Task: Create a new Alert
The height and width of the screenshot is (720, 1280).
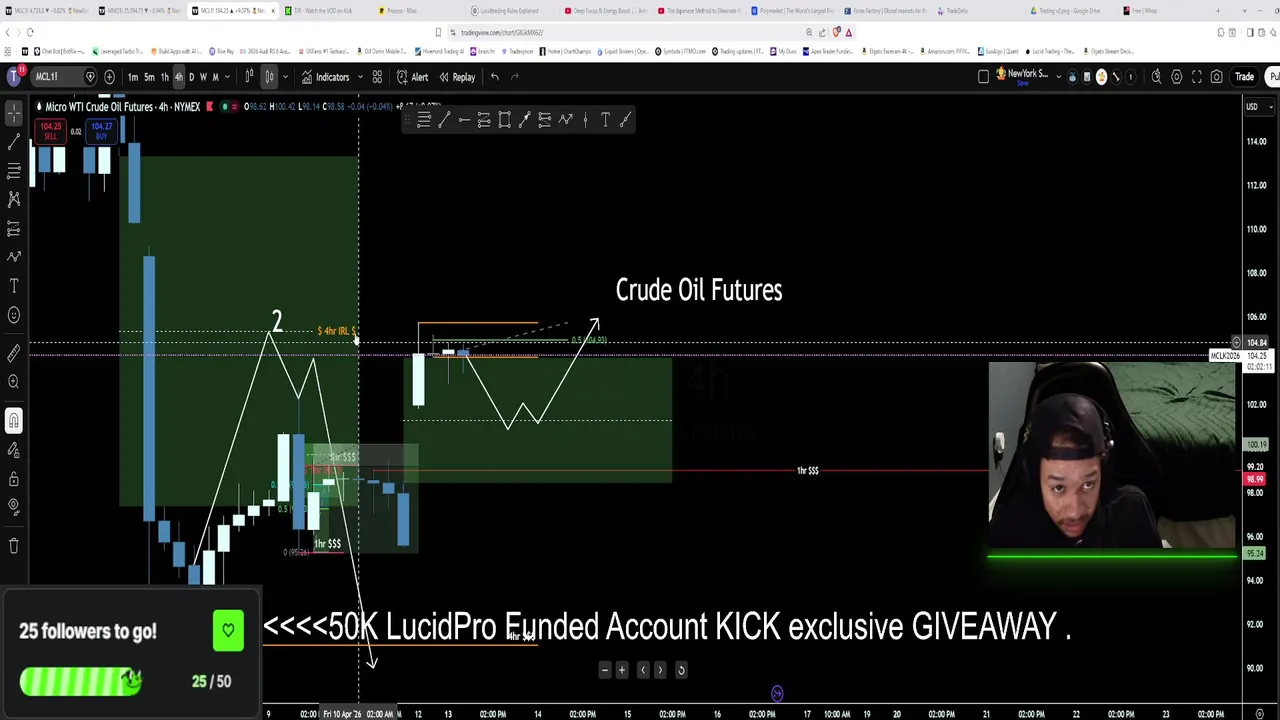Action: point(412,77)
